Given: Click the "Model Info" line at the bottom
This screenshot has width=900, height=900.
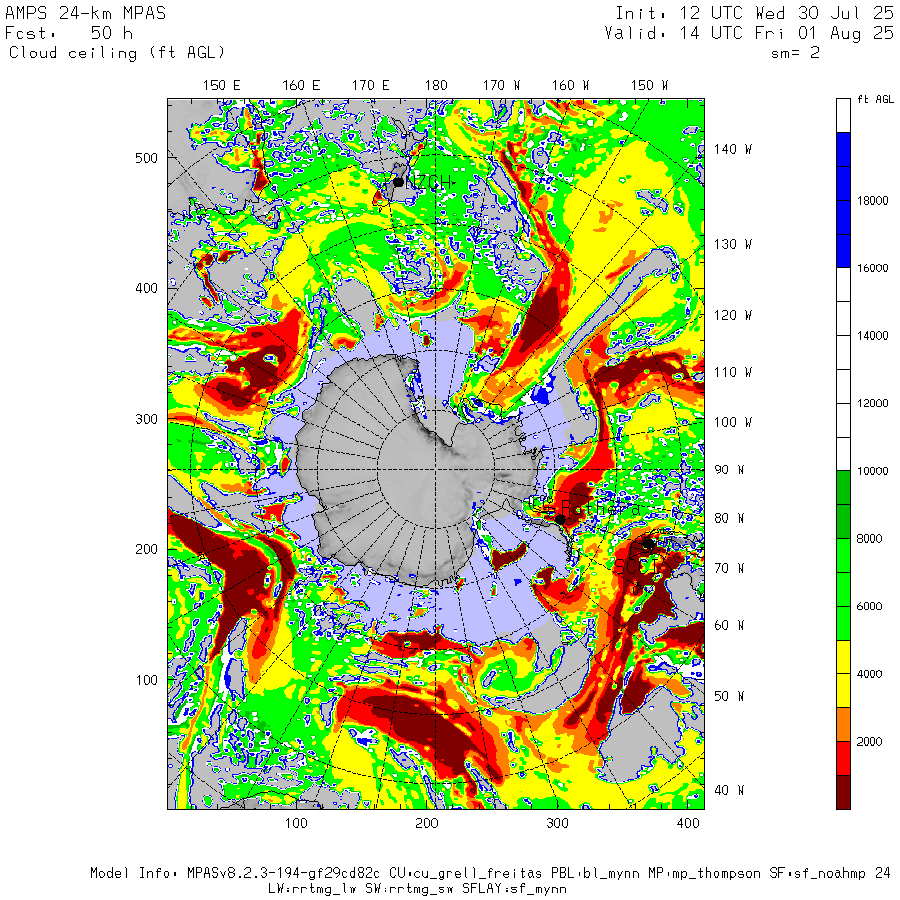Looking at the screenshot, I should 490,874.
